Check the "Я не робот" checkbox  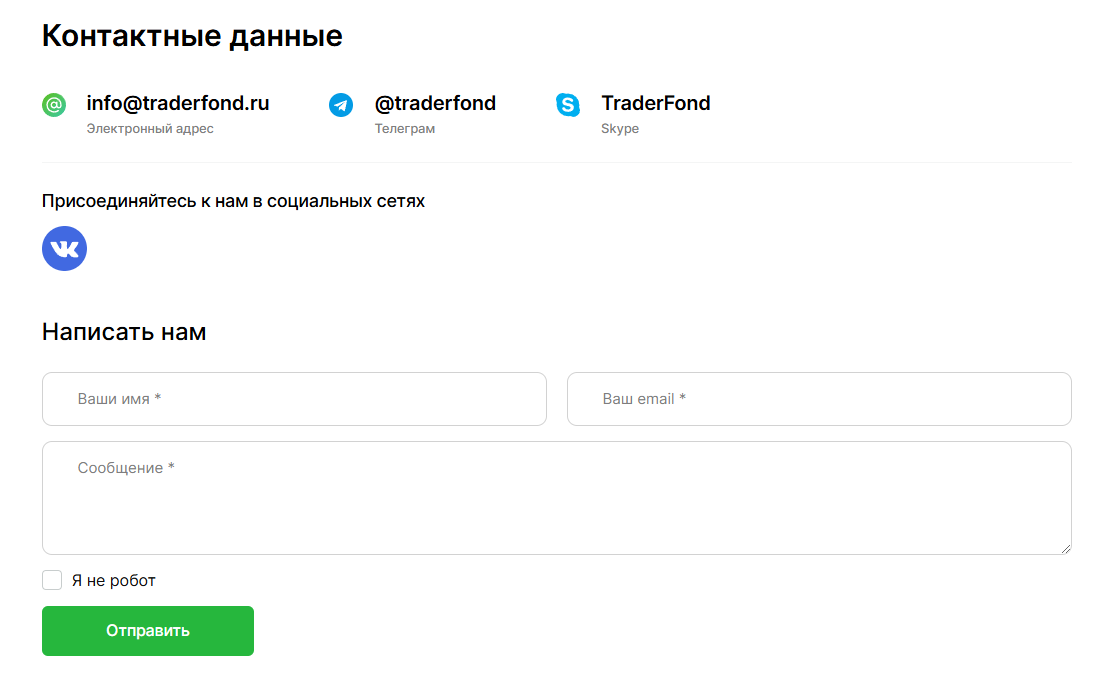(x=52, y=580)
